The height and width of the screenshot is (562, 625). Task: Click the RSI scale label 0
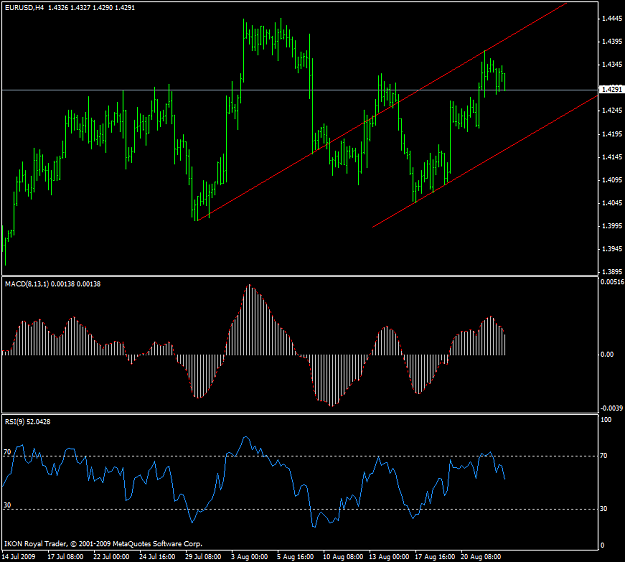[x=602, y=545]
